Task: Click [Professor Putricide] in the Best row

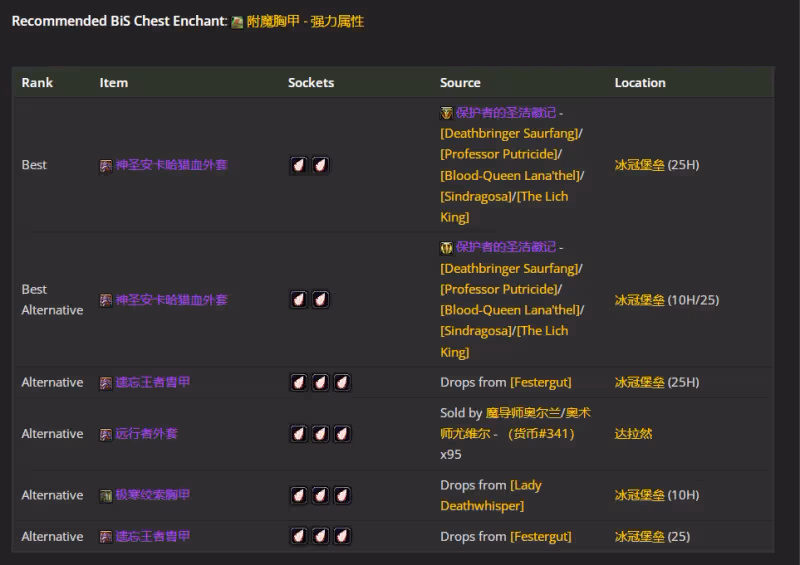Action: coord(499,154)
